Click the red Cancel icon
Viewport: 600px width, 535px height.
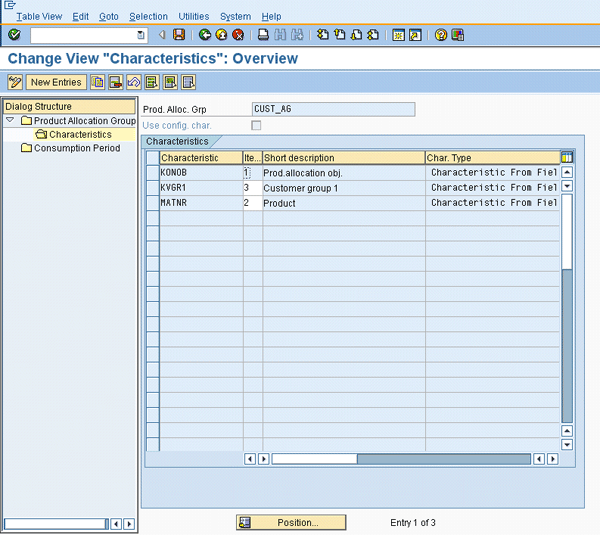click(x=238, y=35)
